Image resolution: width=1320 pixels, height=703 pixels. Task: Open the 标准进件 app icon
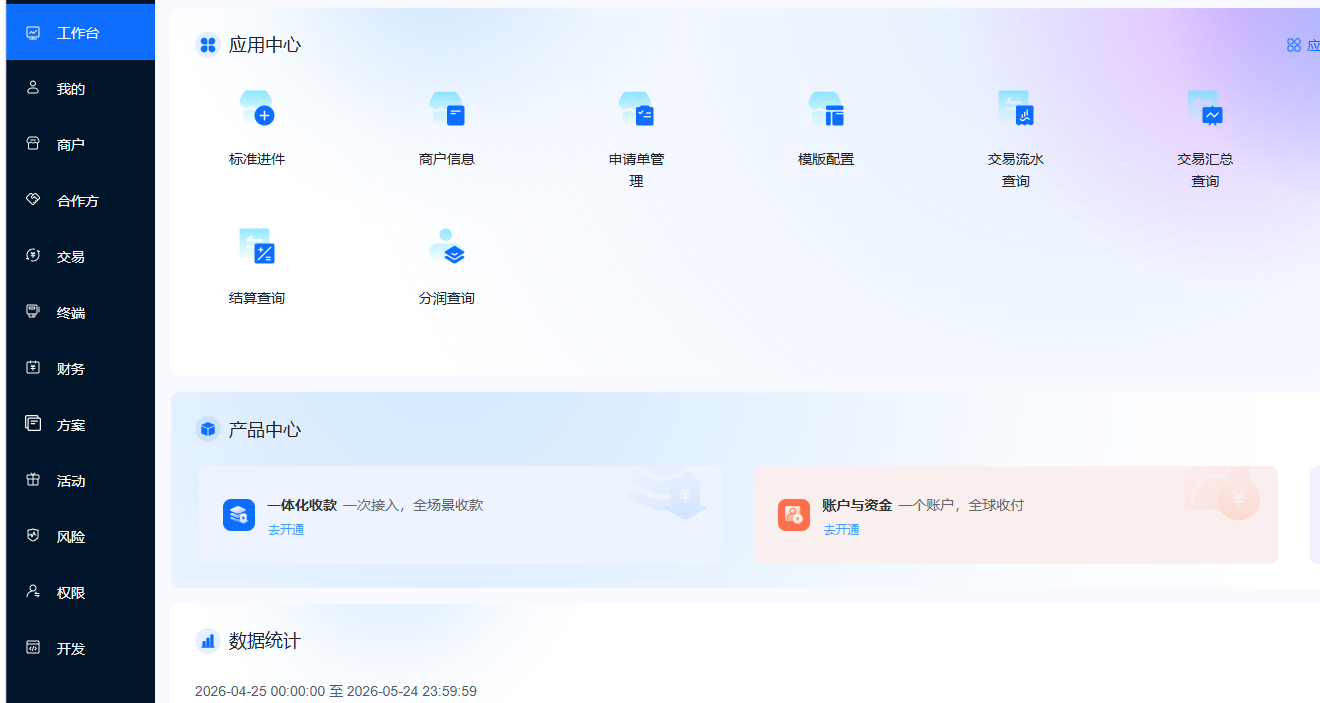(x=257, y=108)
